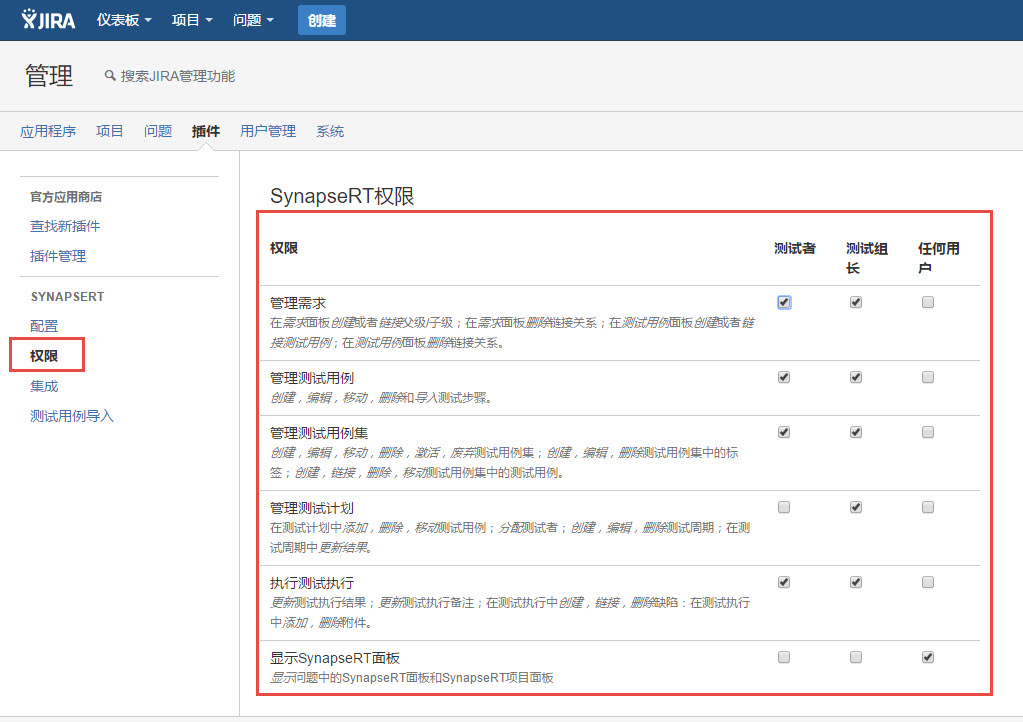This screenshot has width=1023, height=722.
Task: Switch to the 应用程序 admin tab
Action: 48,131
